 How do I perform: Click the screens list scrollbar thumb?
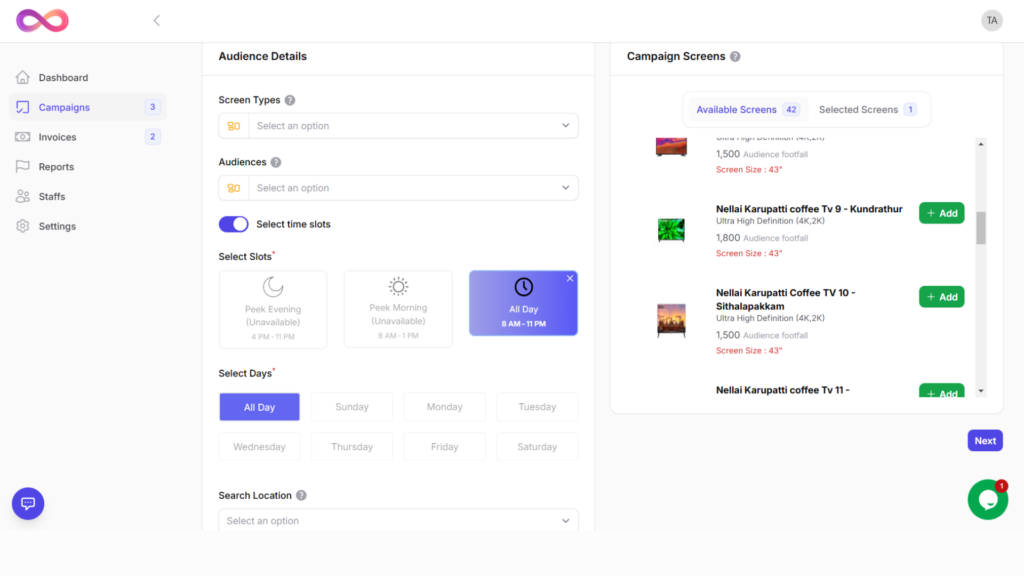click(981, 228)
